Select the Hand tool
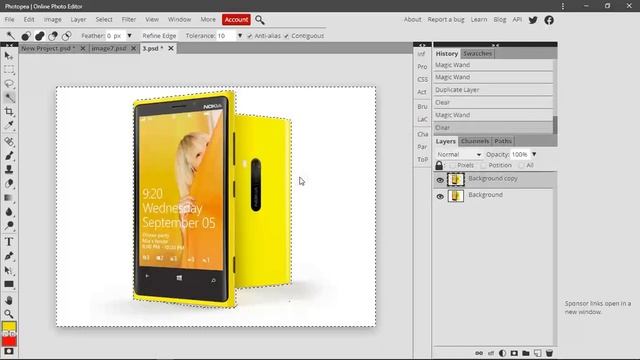 [x=9, y=300]
